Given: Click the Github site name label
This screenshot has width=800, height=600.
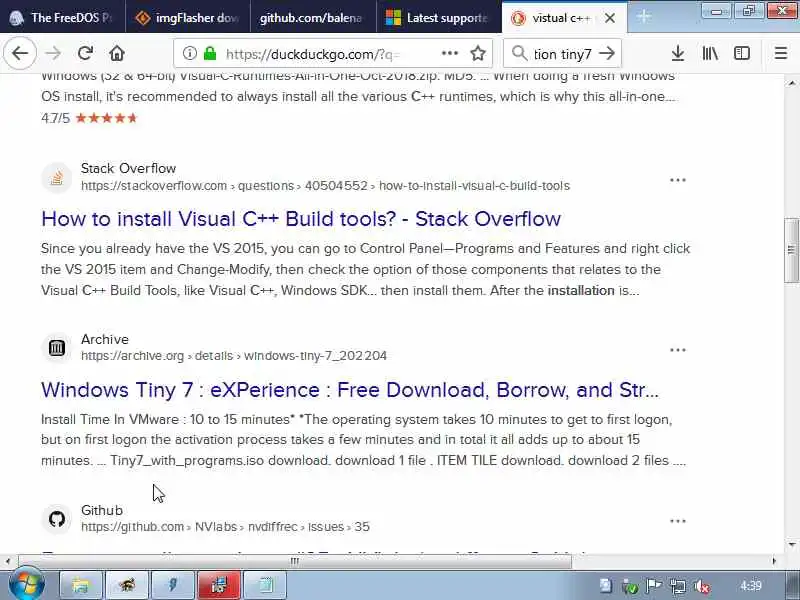Looking at the screenshot, I should click(x=102, y=510).
